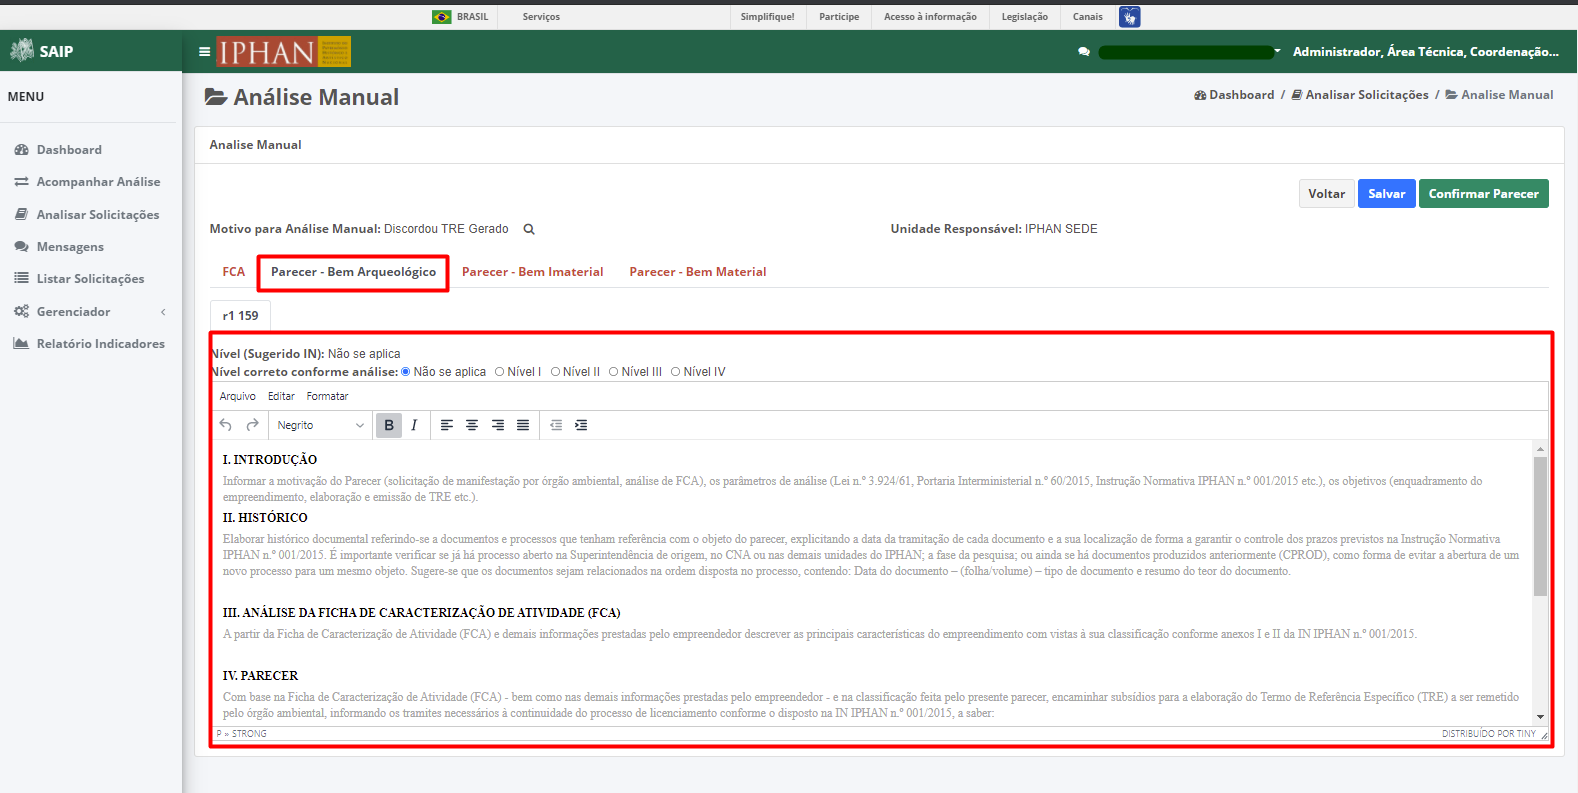Open the chat messages icon in header
This screenshot has height=793, width=1578.
click(1084, 52)
